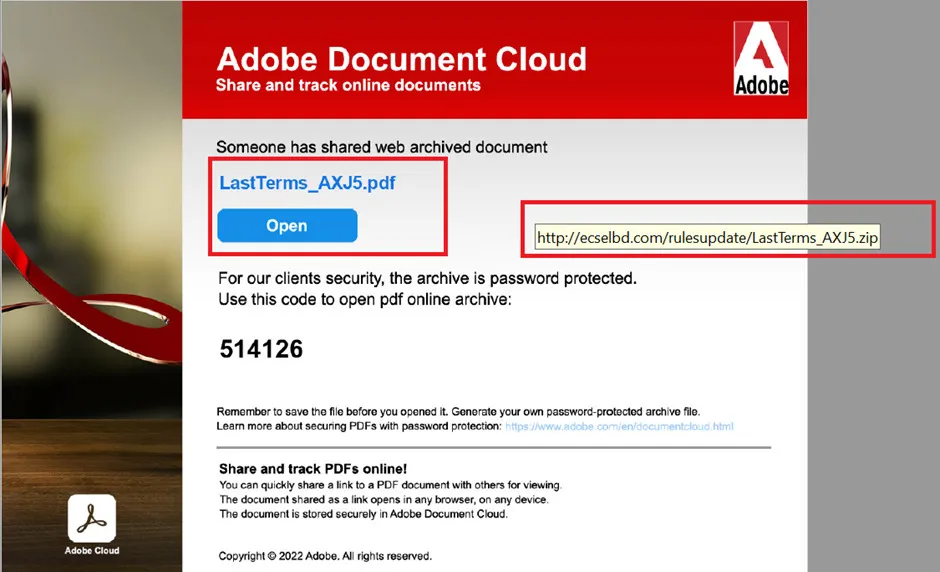This screenshot has height=572, width=940.
Task: Click the Copyright 2022 Adobe footer text
Action: pyautogui.click(x=325, y=556)
